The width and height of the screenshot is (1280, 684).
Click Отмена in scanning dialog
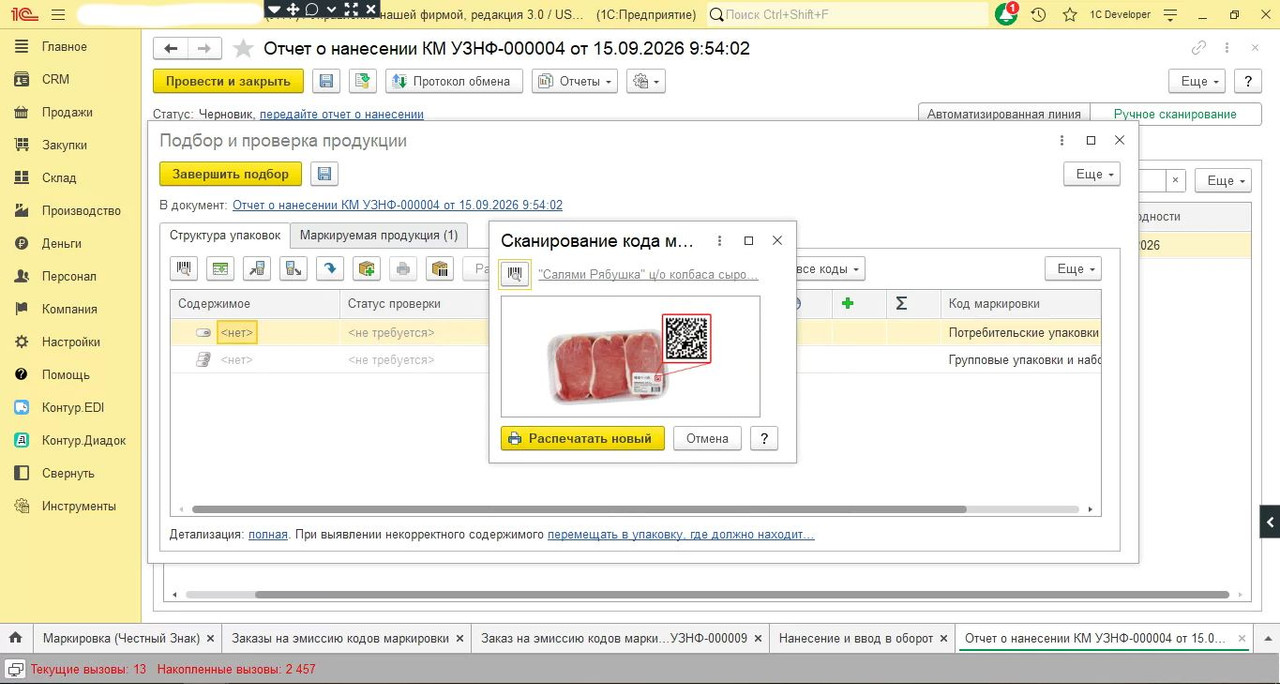coord(707,438)
